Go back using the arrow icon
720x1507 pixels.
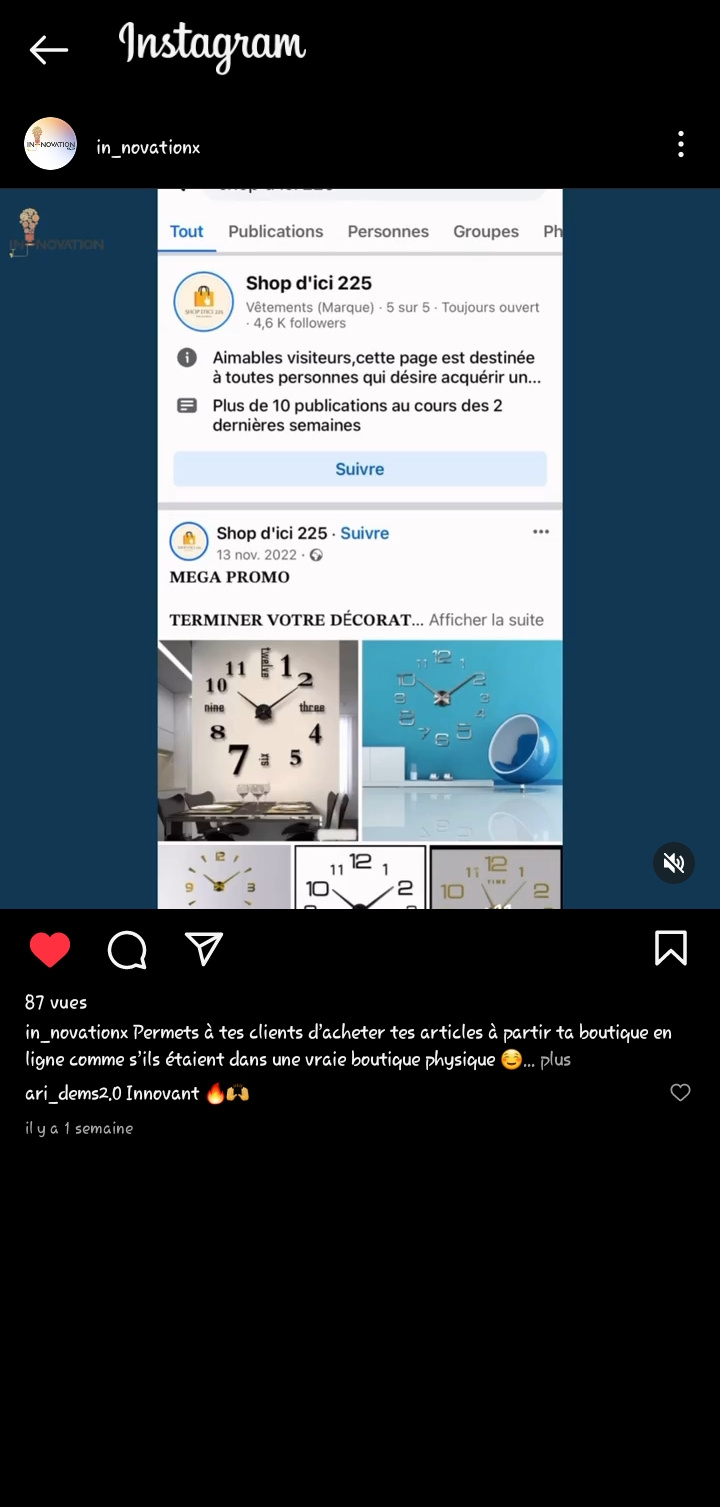[48, 49]
